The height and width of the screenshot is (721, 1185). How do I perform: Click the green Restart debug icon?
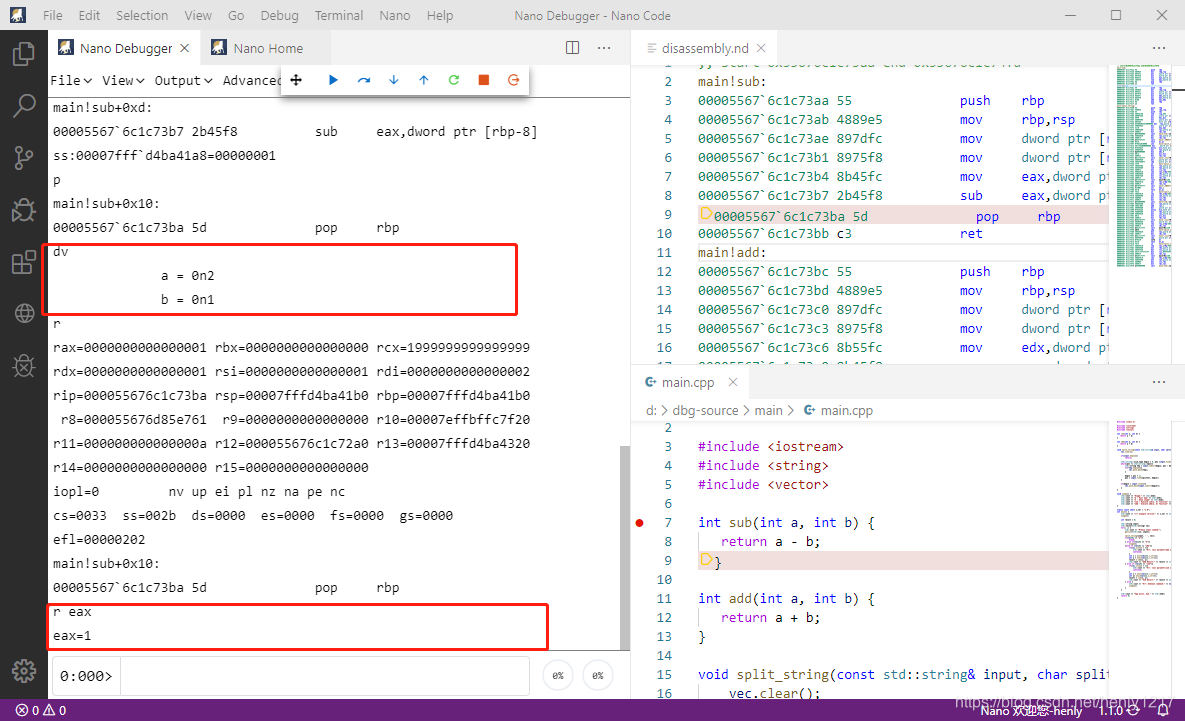454,80
